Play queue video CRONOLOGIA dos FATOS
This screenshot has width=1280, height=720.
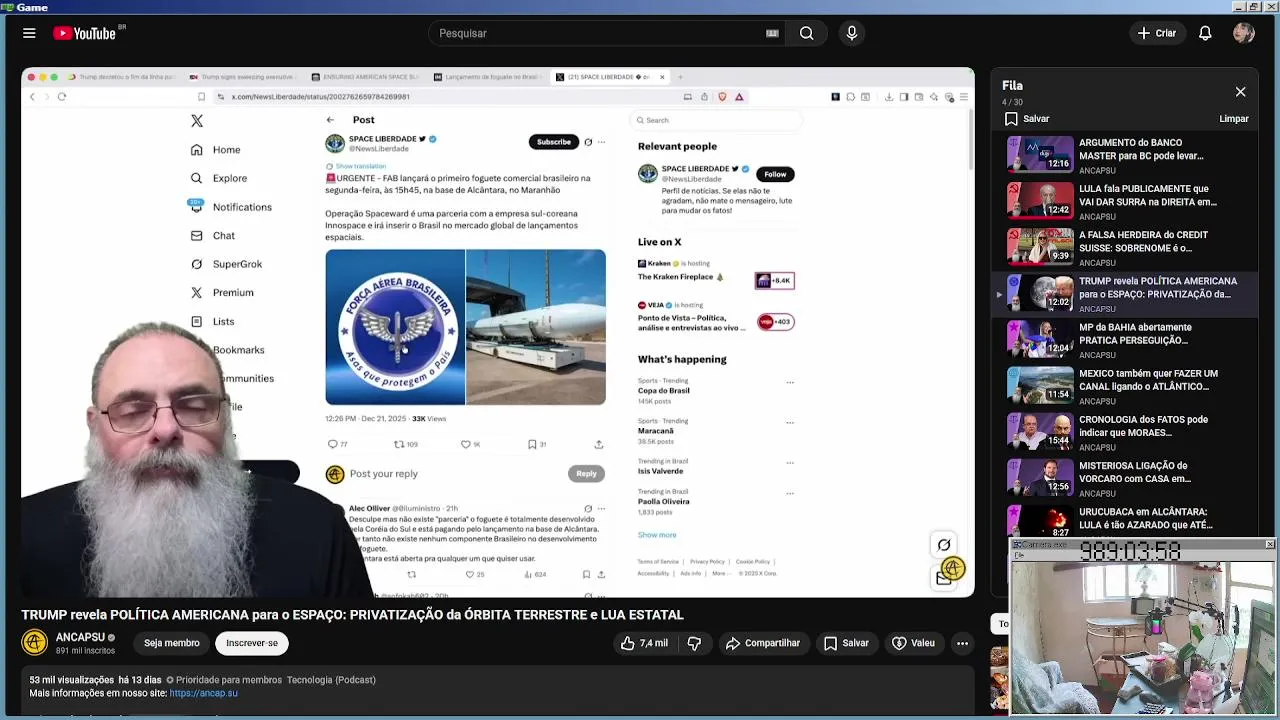click(1127, 432)
